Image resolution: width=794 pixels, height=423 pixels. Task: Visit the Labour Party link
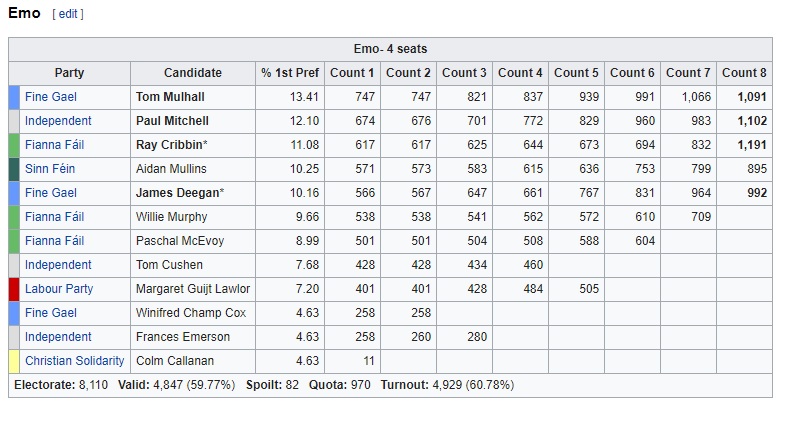point(59,289)
